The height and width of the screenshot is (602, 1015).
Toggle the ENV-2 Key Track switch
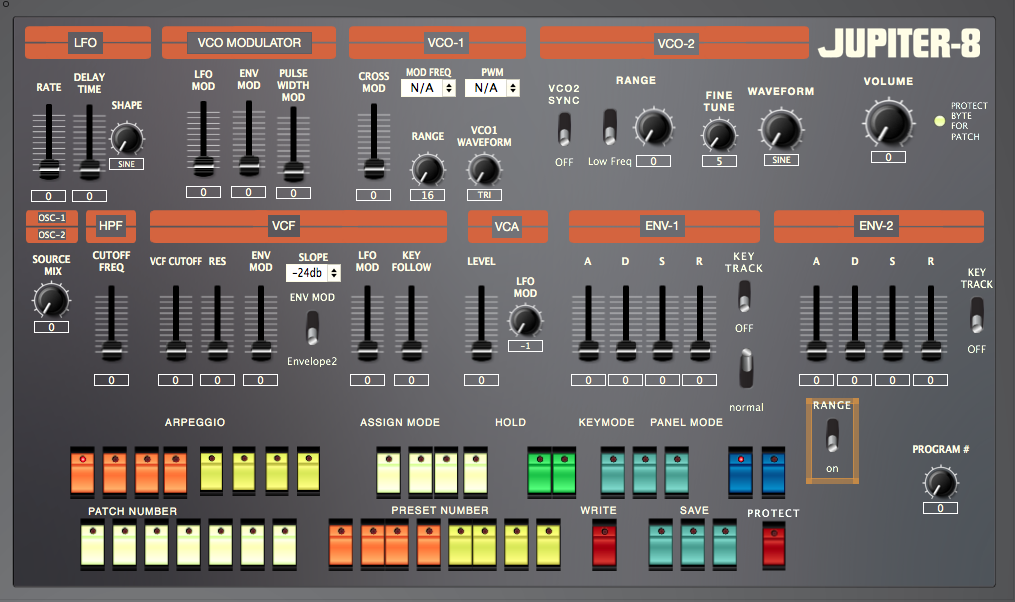click(x=977, y=315)
